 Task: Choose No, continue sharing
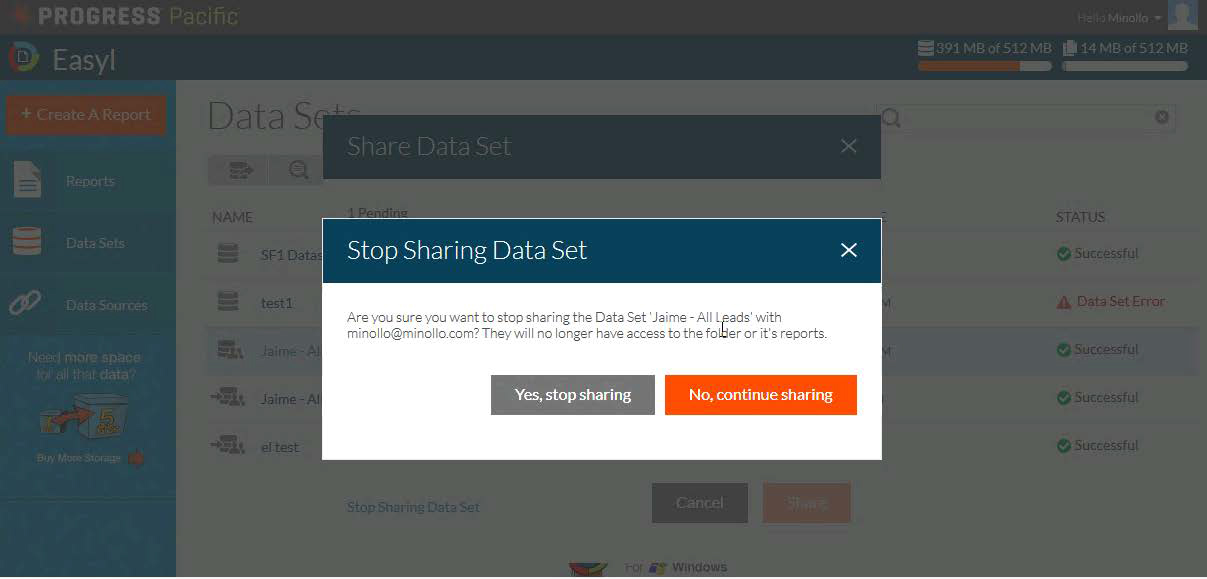click(x=760, y=395)
